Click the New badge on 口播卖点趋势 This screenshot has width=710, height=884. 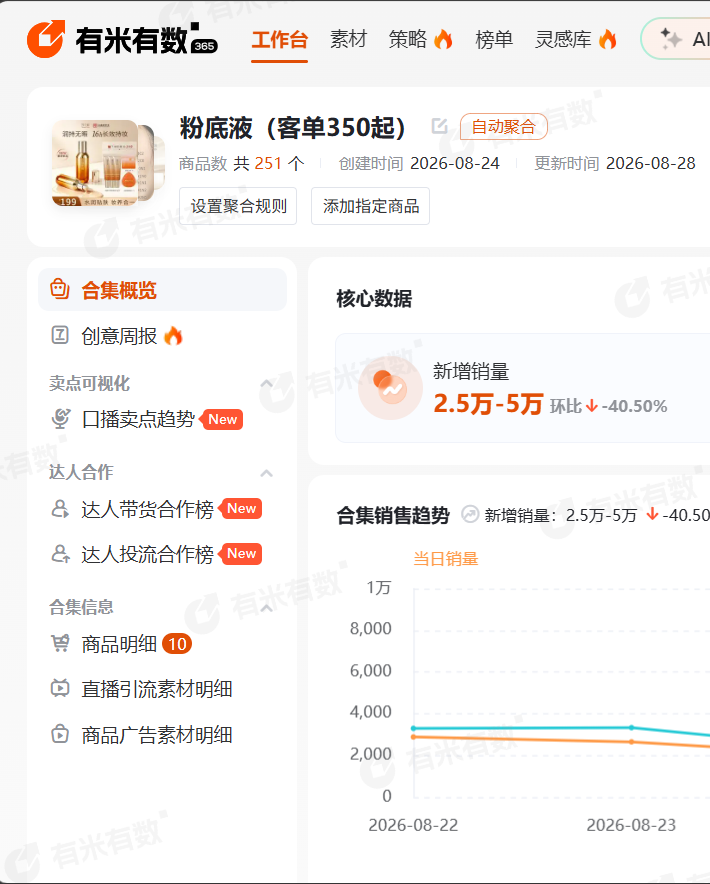point(223,419)
